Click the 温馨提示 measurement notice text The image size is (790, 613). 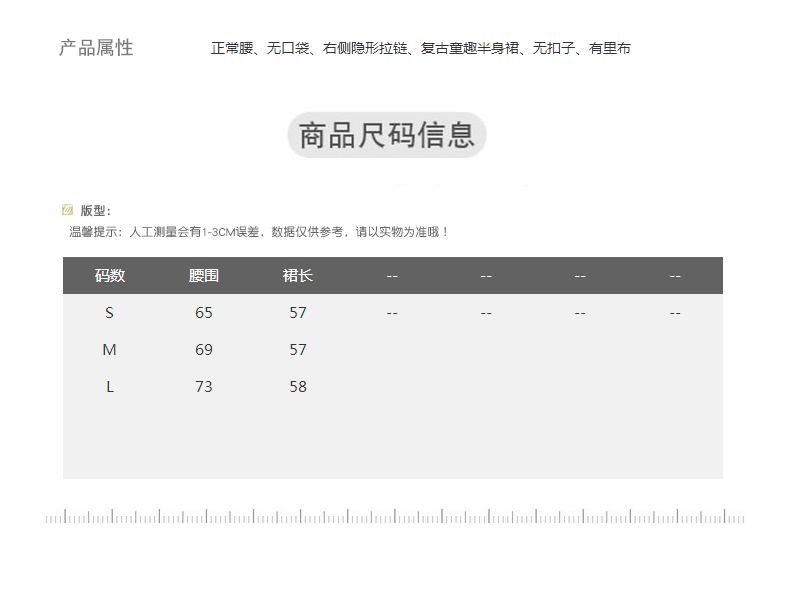259,232
